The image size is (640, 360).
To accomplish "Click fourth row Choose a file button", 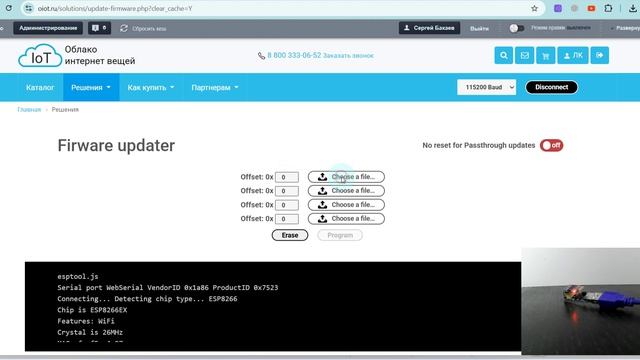I will point(346,218).
